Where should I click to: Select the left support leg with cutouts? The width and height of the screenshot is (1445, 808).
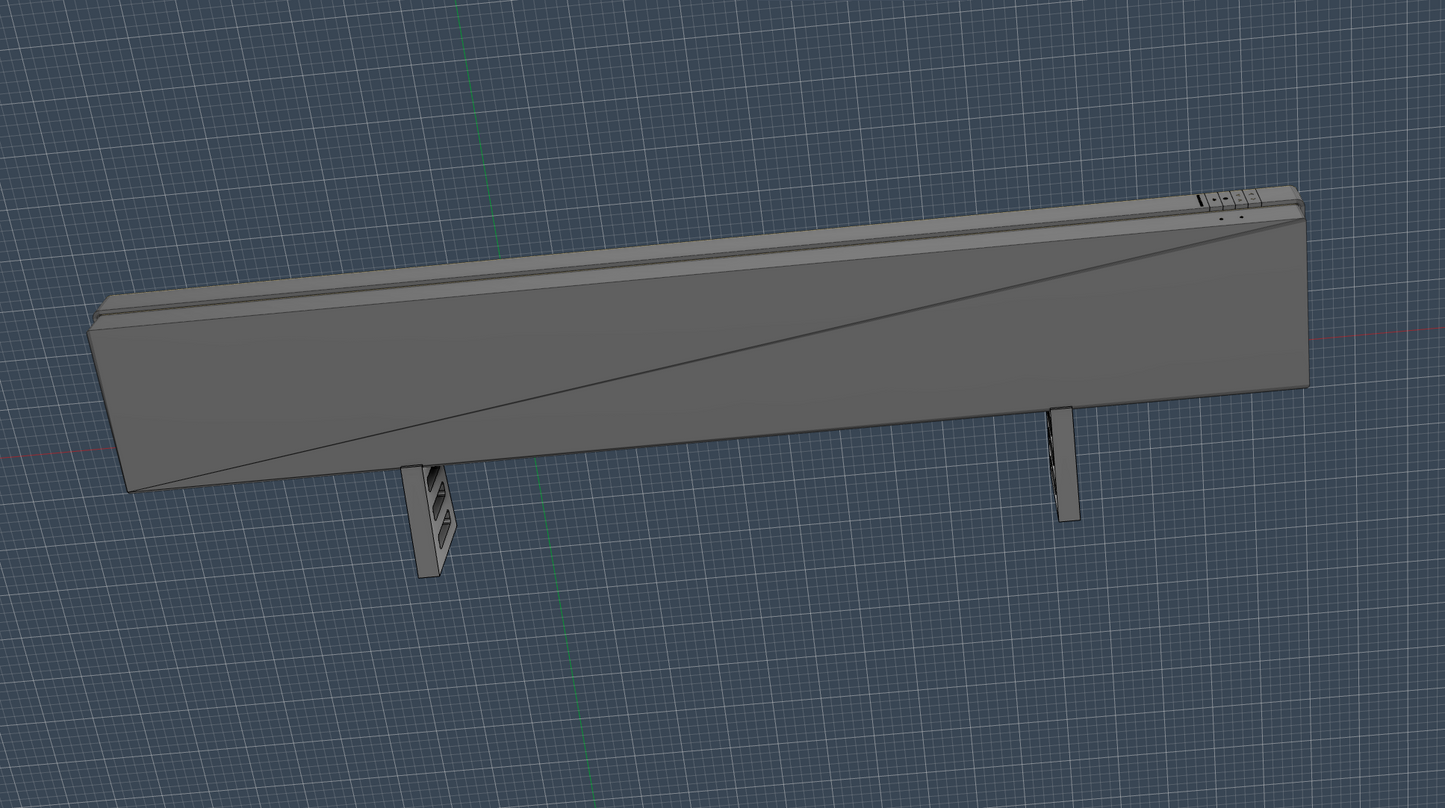tap(428, 521)
